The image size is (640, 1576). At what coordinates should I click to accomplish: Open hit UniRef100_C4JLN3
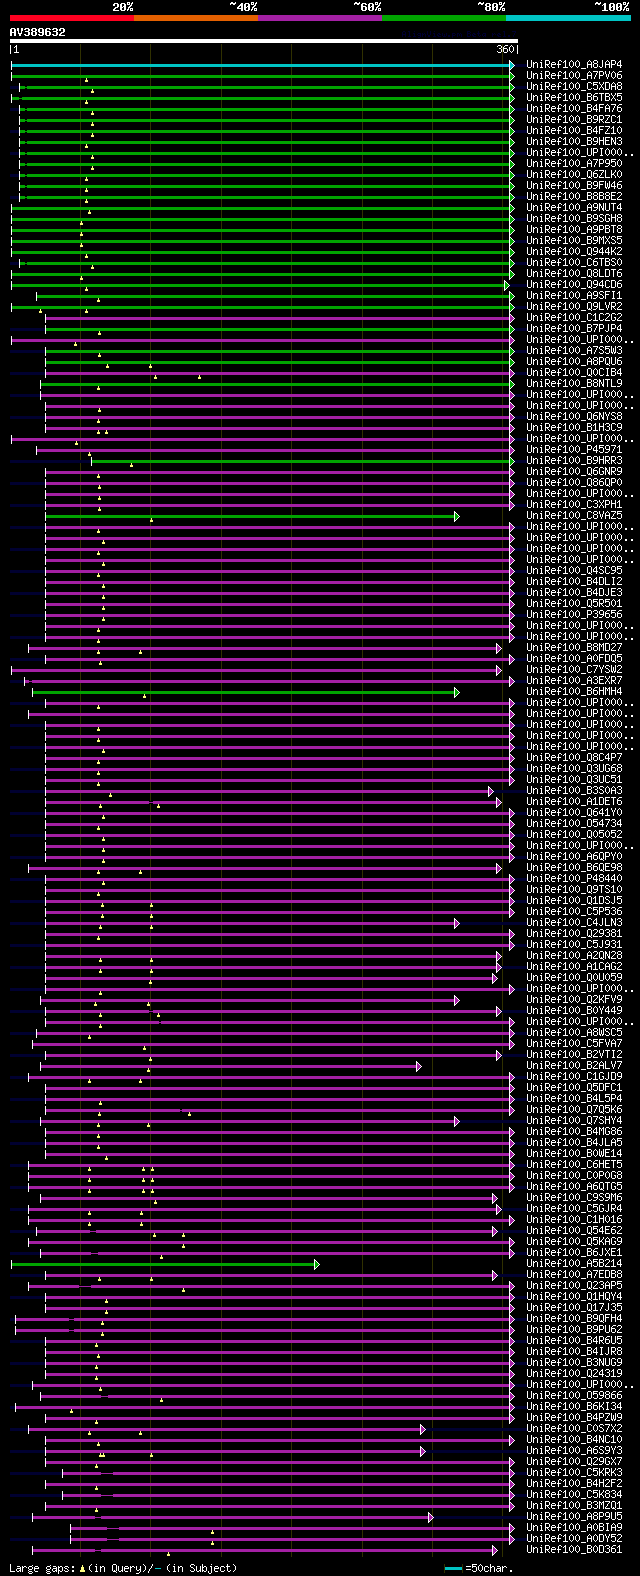(574, 923)
